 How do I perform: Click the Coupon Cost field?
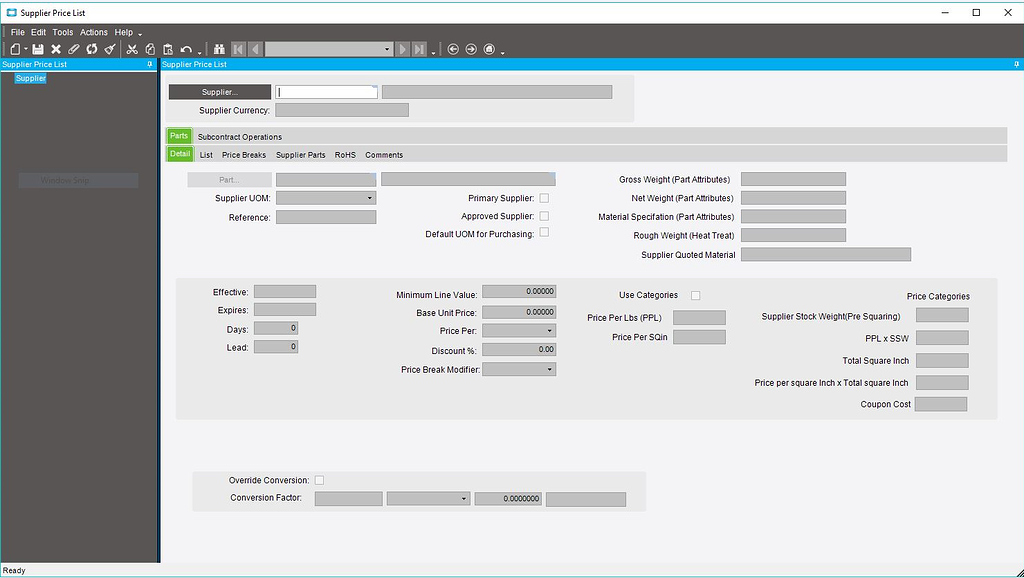tap(941, 404)
